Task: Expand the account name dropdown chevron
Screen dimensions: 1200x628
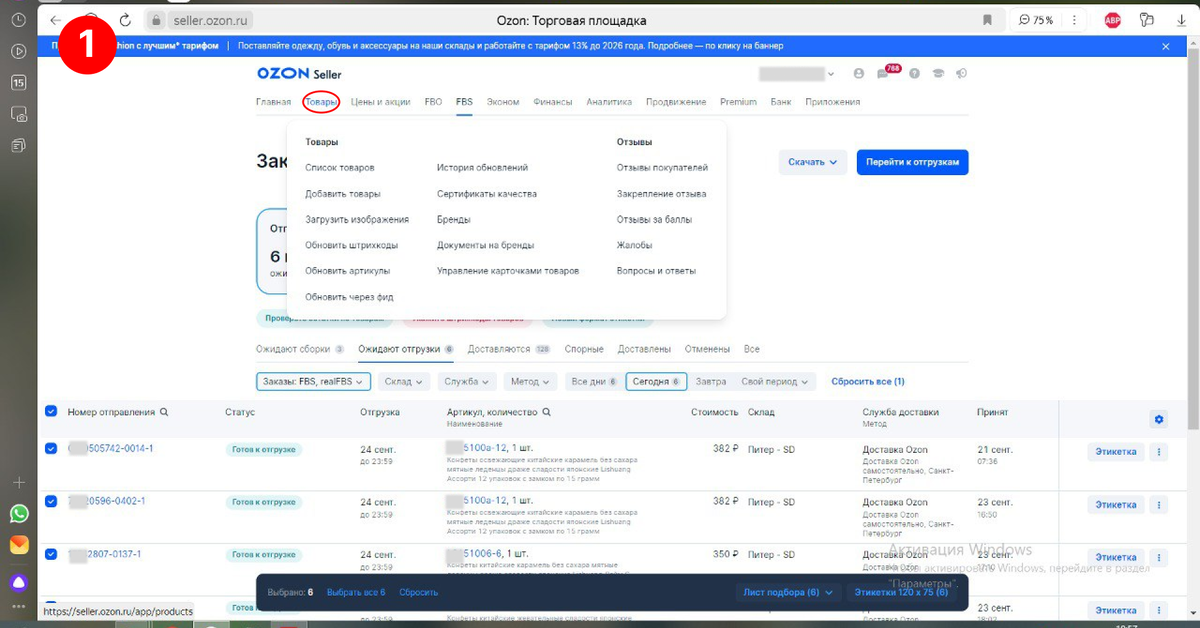Action: (832, 74)
